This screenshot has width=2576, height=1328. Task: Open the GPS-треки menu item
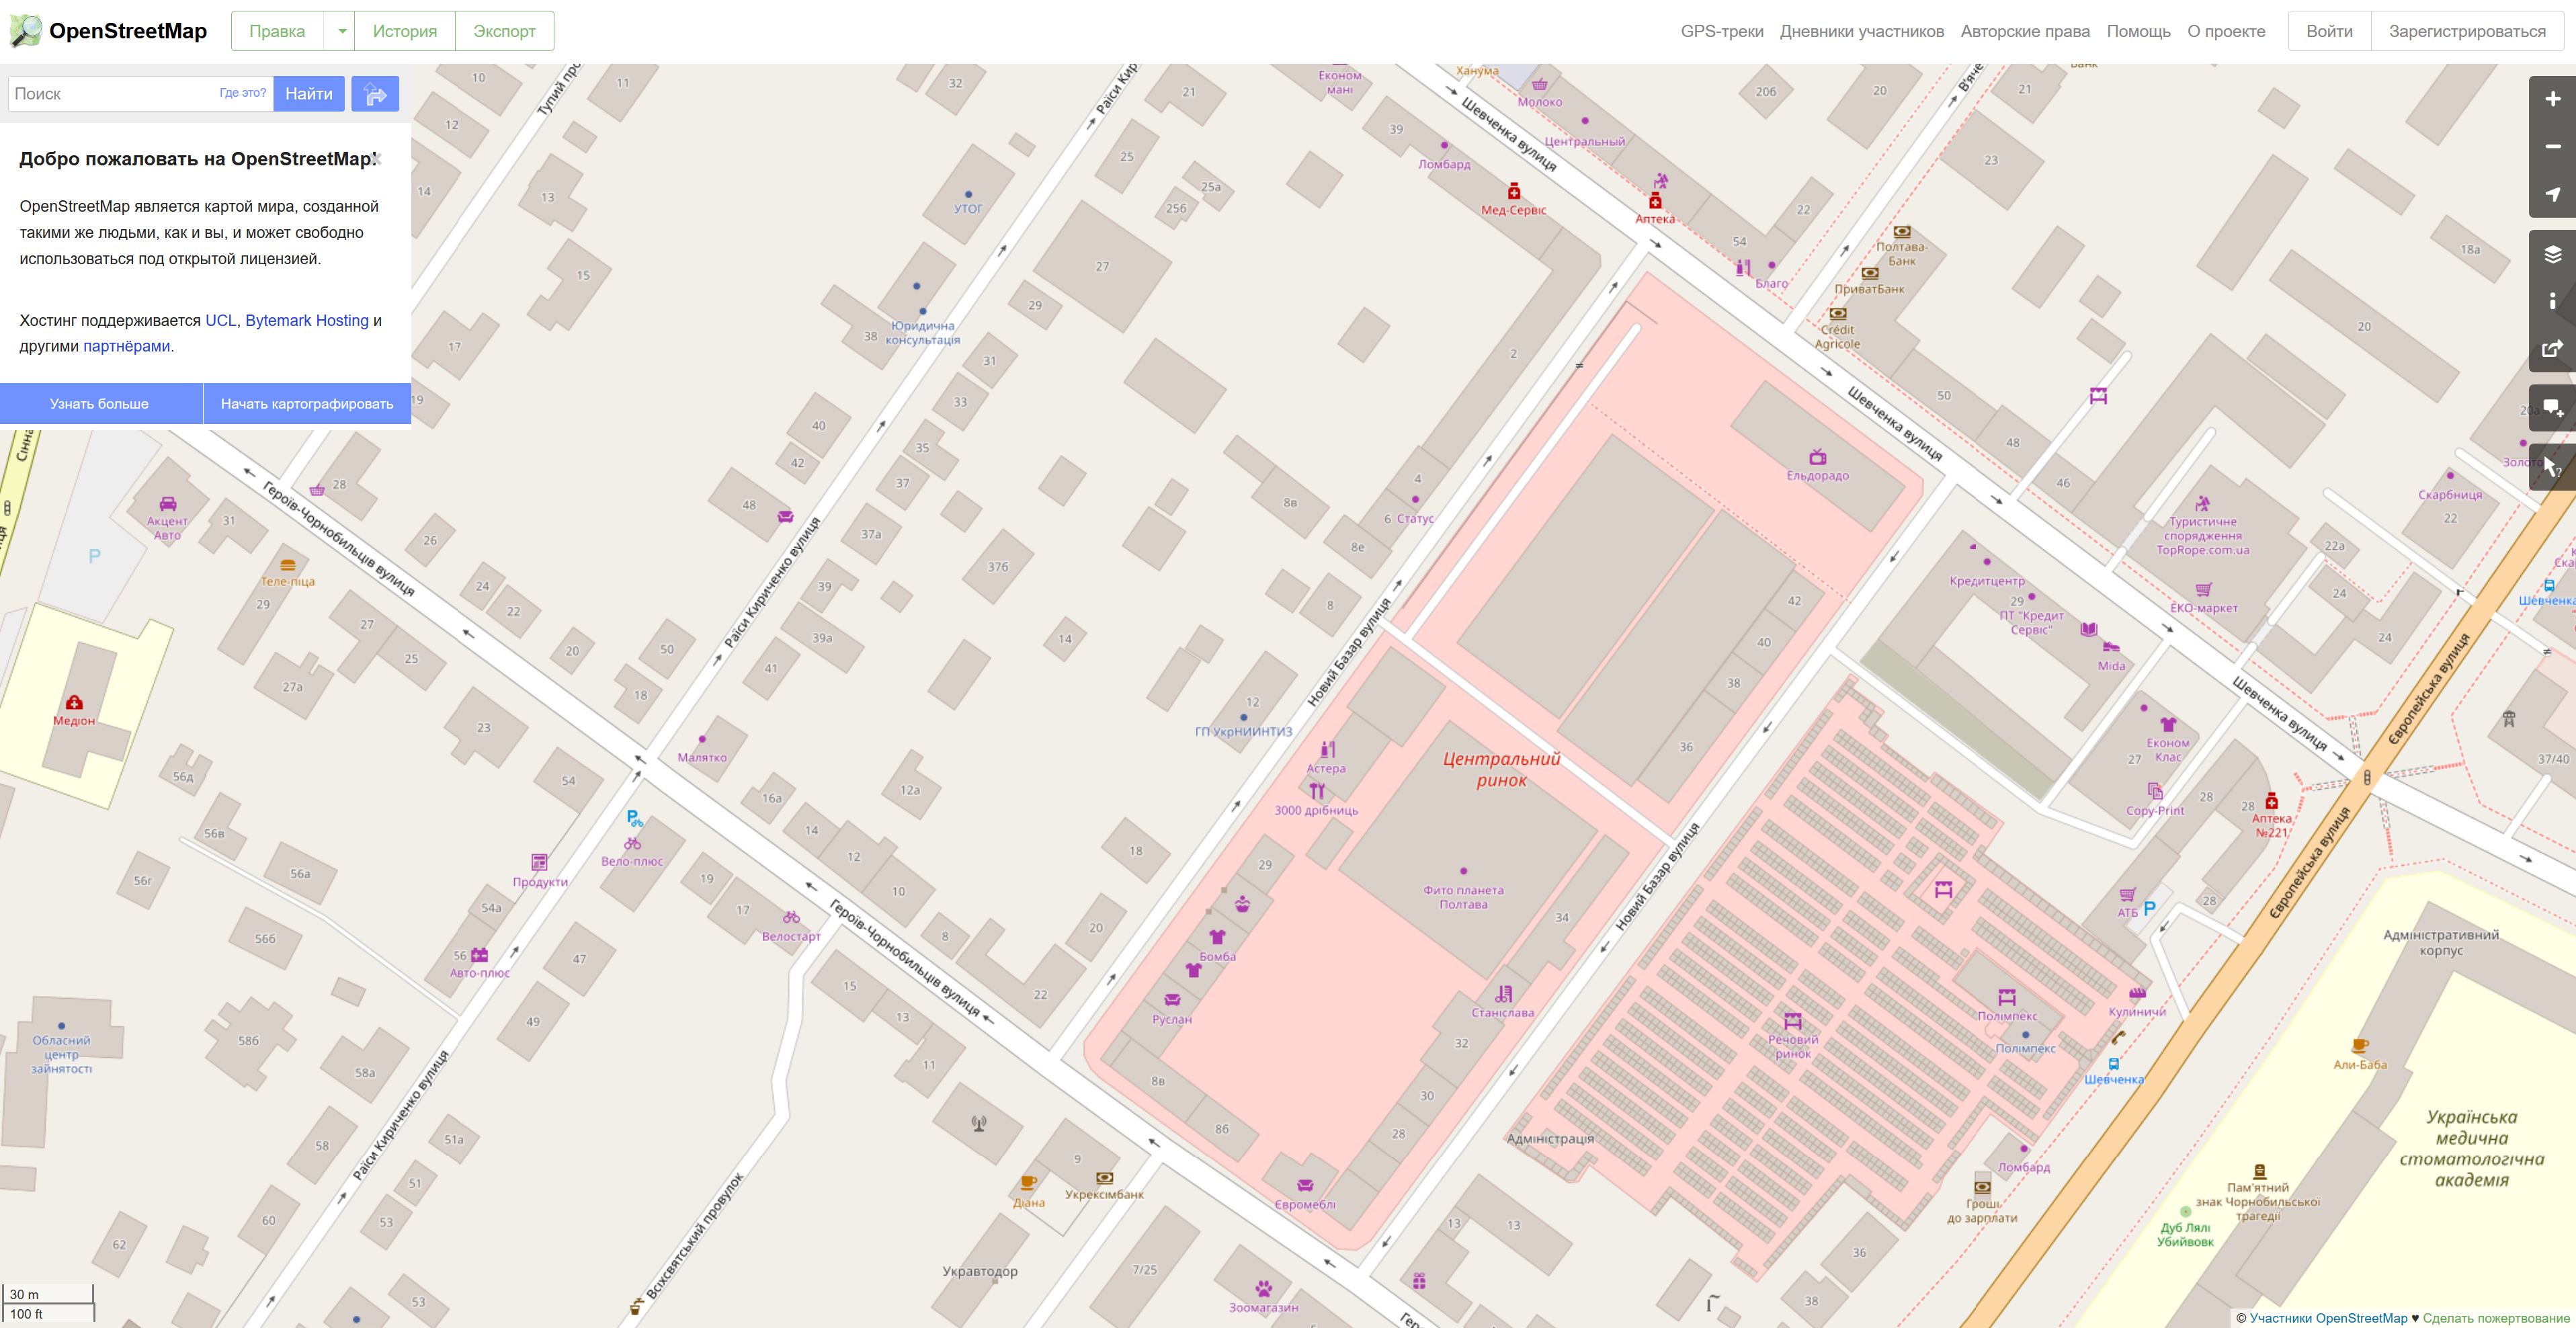pyautogui.click(x=1721, y=31)
